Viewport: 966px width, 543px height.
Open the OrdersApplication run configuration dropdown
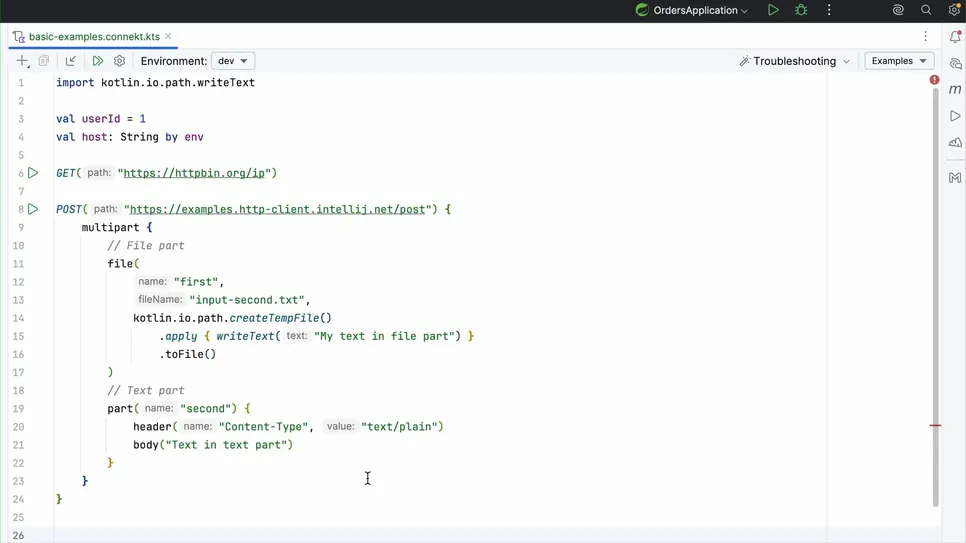692,10
